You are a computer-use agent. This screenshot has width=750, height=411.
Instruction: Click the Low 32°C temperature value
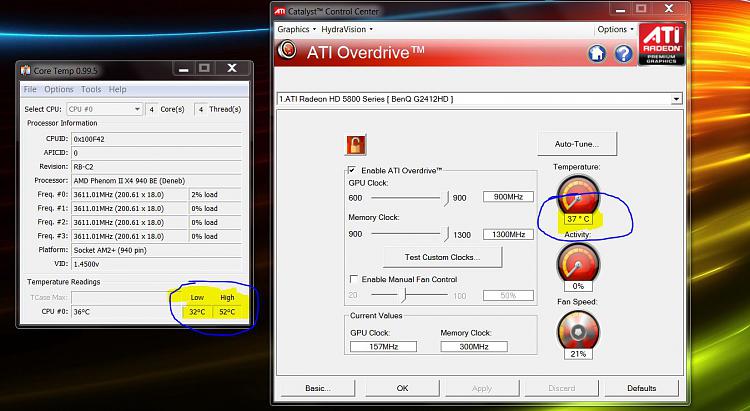click(197, 312)
